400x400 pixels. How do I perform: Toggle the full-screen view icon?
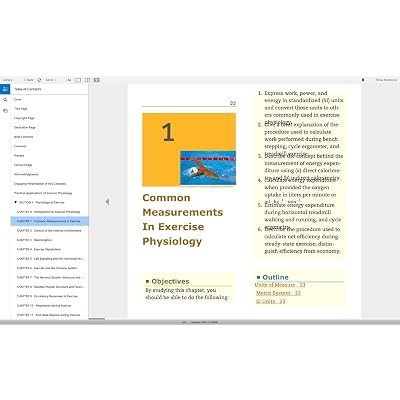click(x=96, y=80)
